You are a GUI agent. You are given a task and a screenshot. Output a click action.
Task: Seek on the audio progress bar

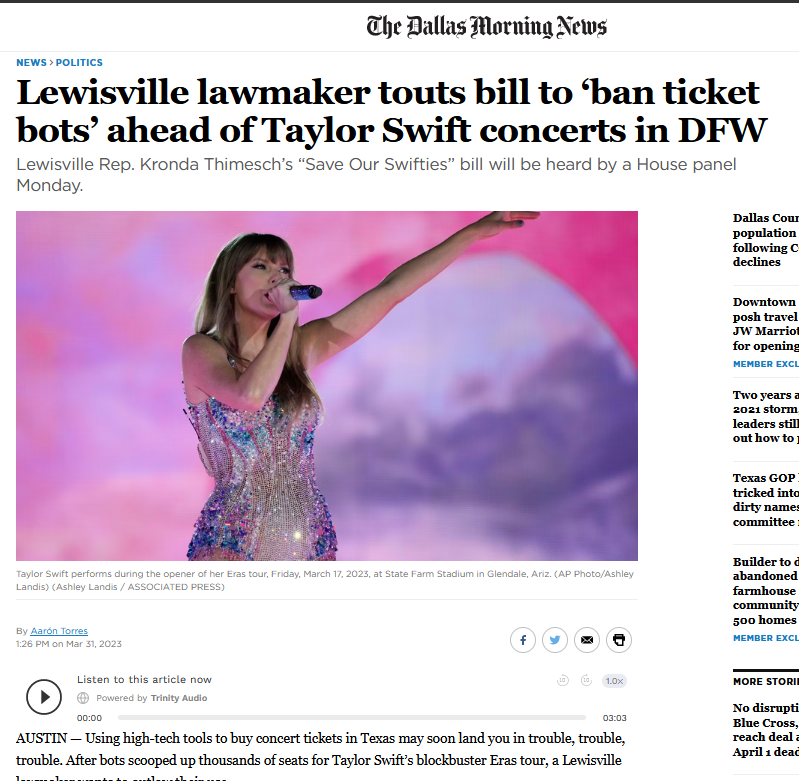[352, 717]
